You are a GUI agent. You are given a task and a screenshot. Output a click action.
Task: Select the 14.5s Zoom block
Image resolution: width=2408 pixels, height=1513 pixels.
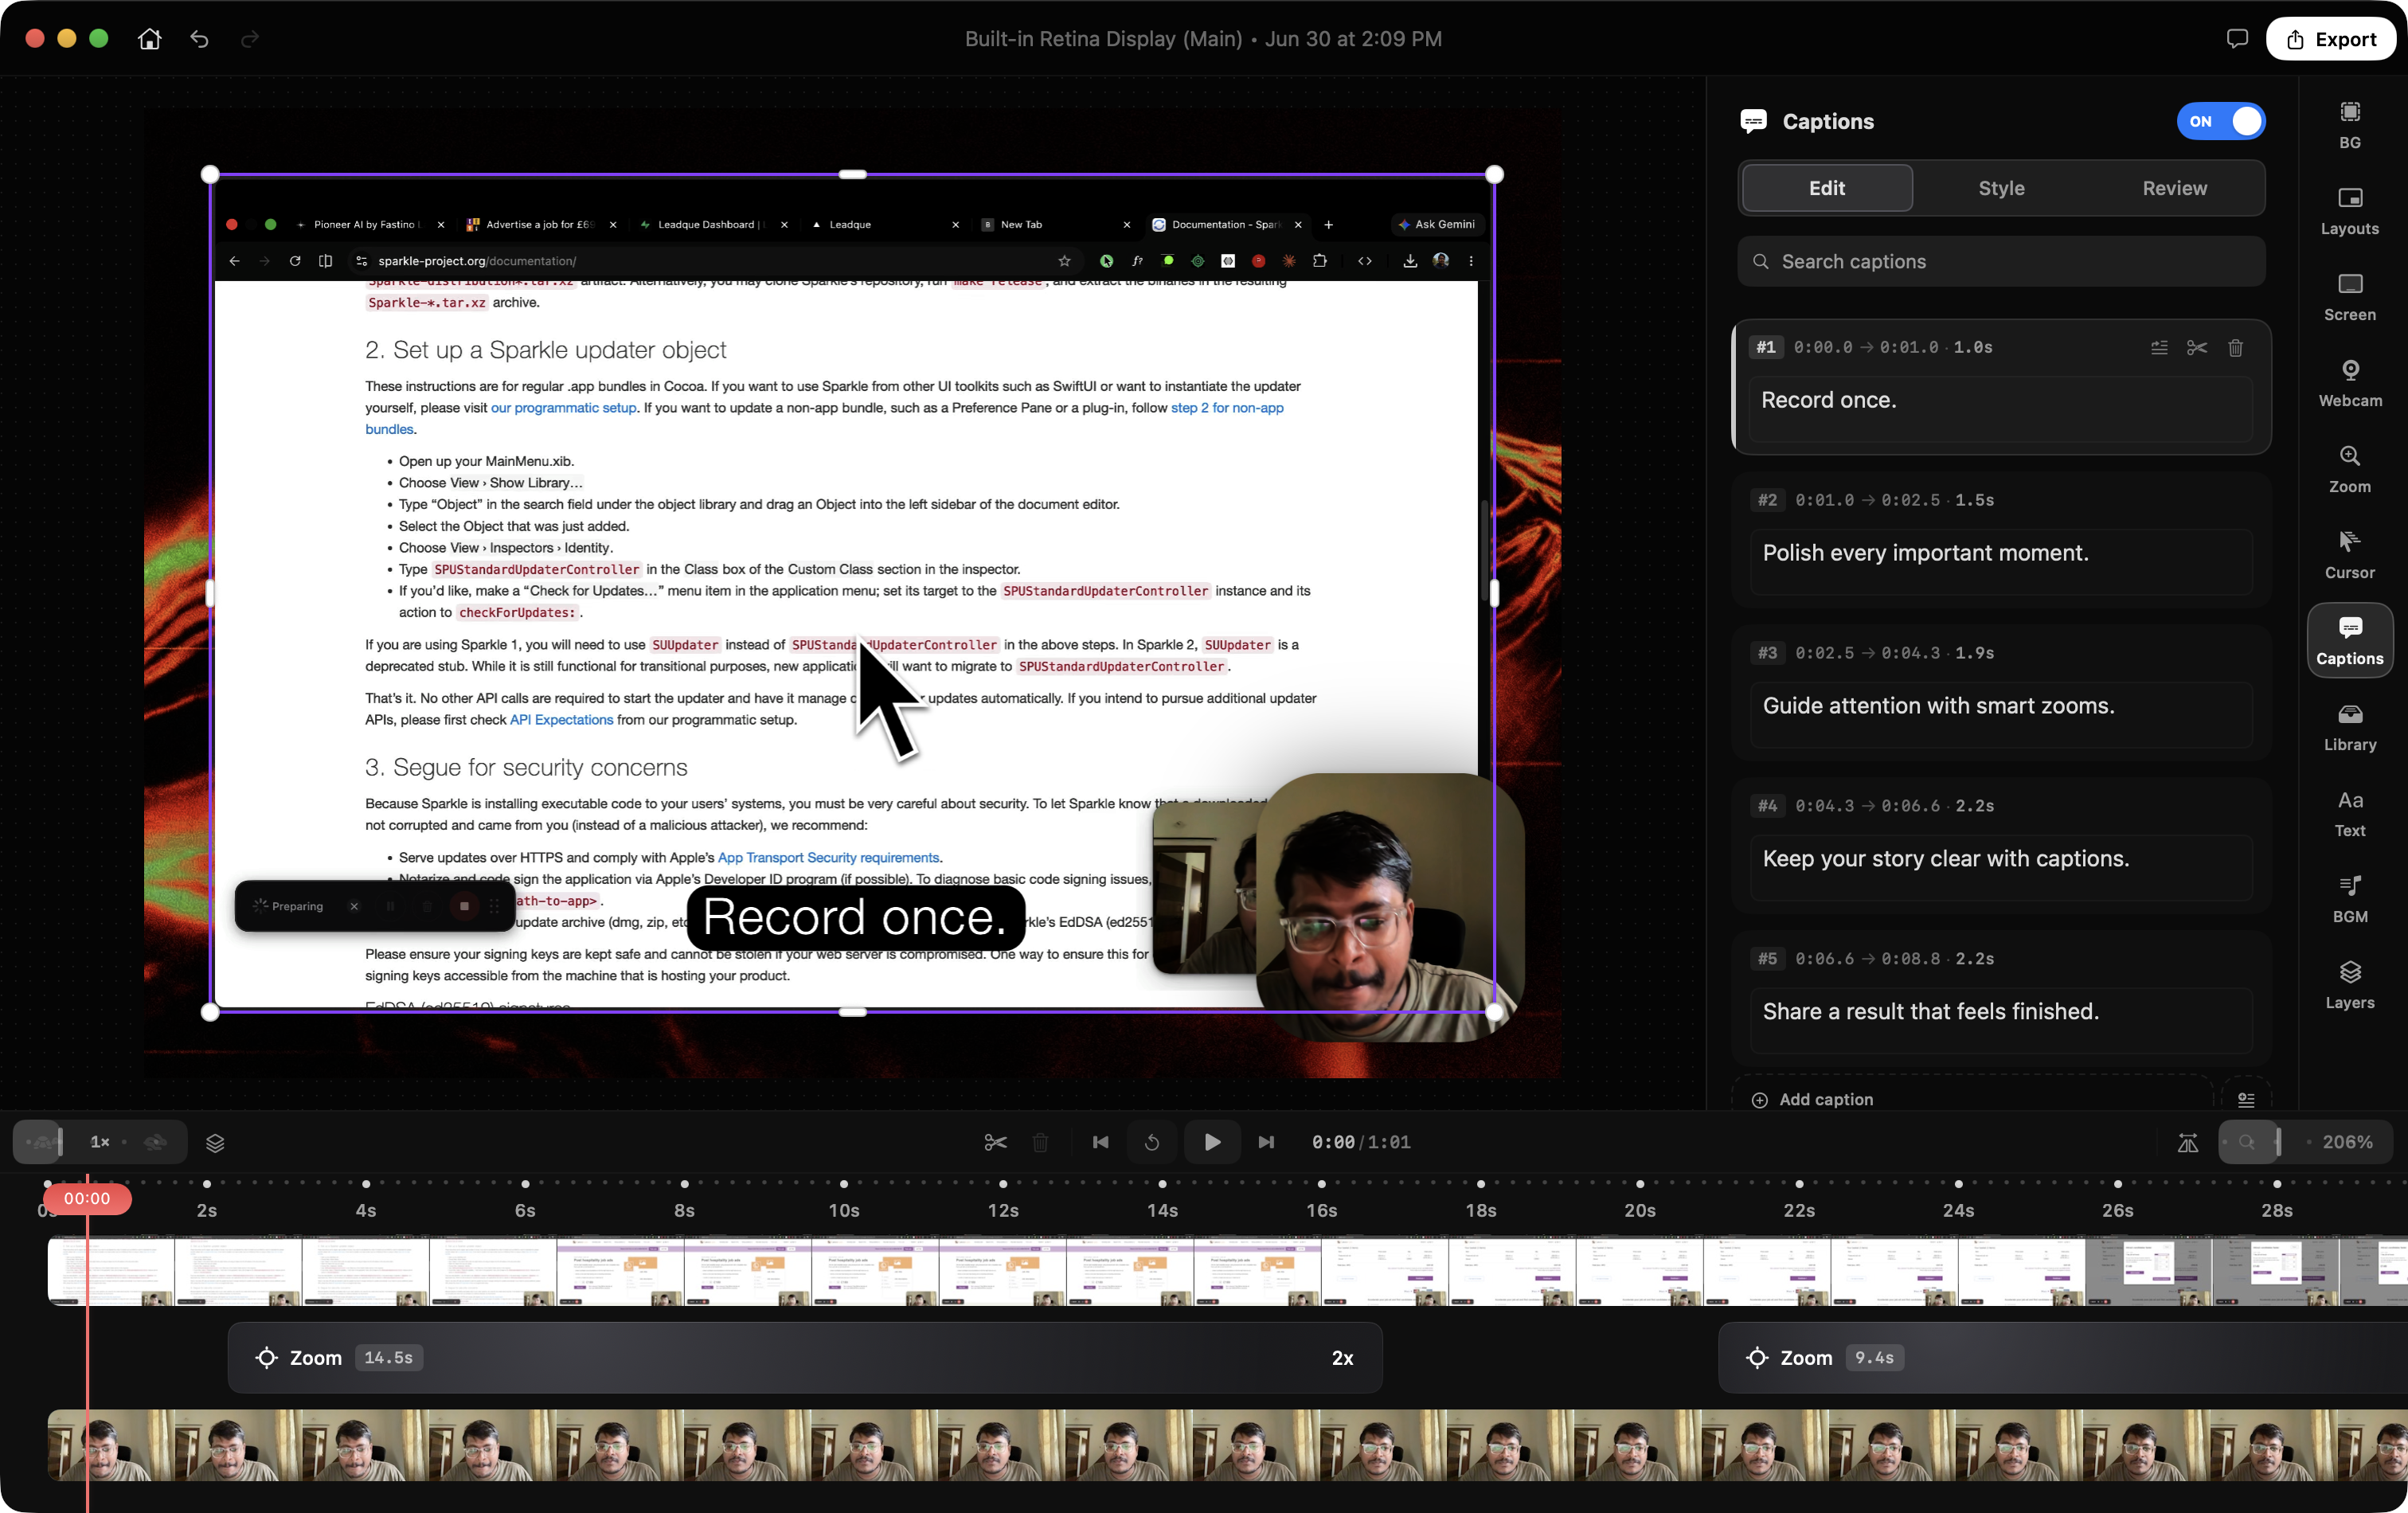[805, 1357]
